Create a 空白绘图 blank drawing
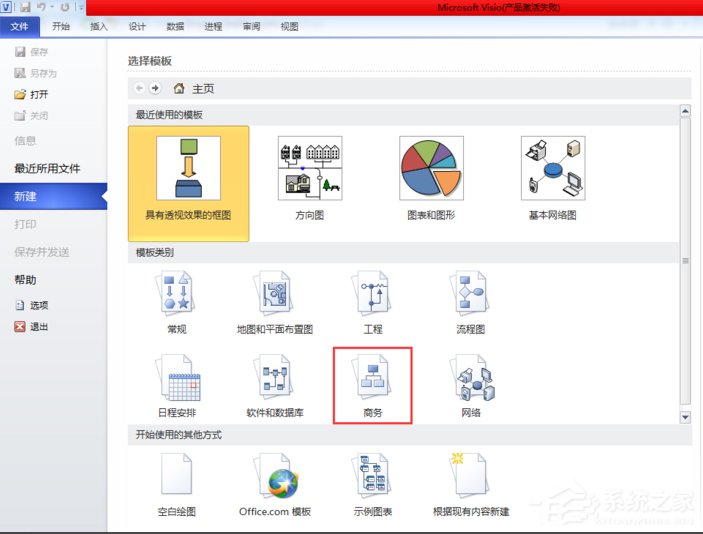Image resolution: width=703 pixels, height=534 pixels. click(177, 484)
